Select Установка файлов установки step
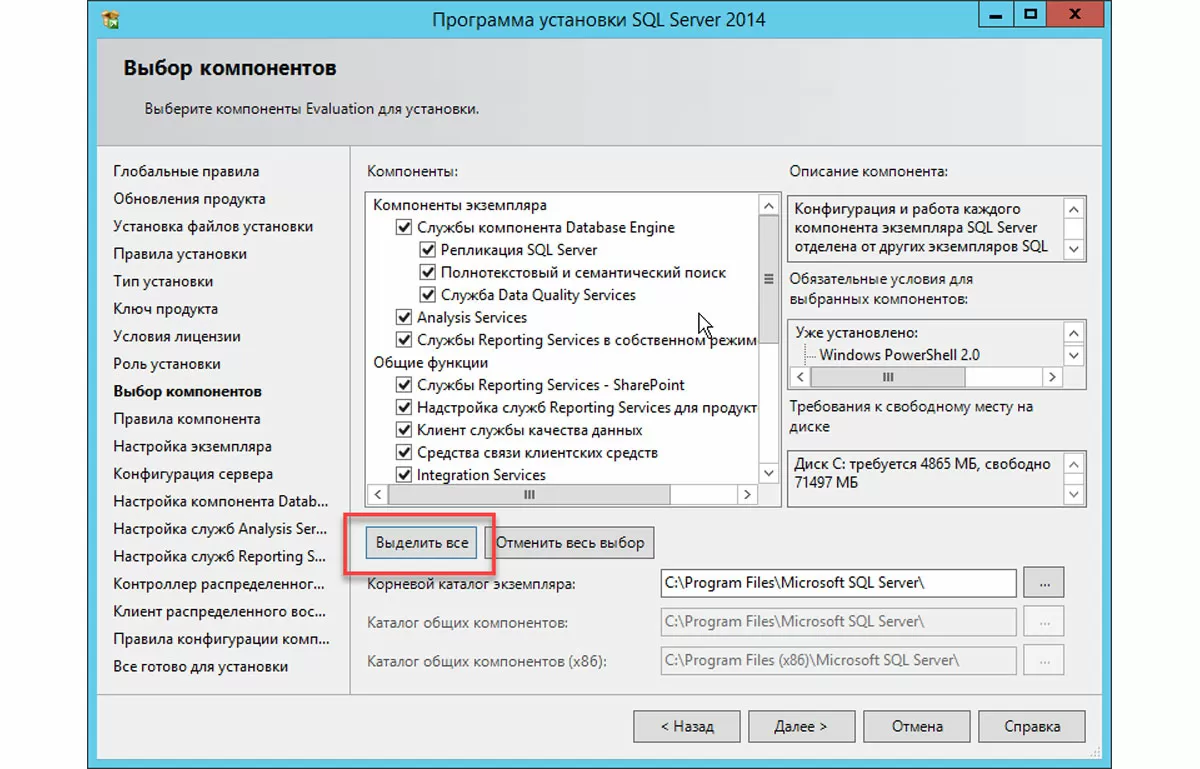Viewport: 1200px width, 769px height. (x=213, y=226)
